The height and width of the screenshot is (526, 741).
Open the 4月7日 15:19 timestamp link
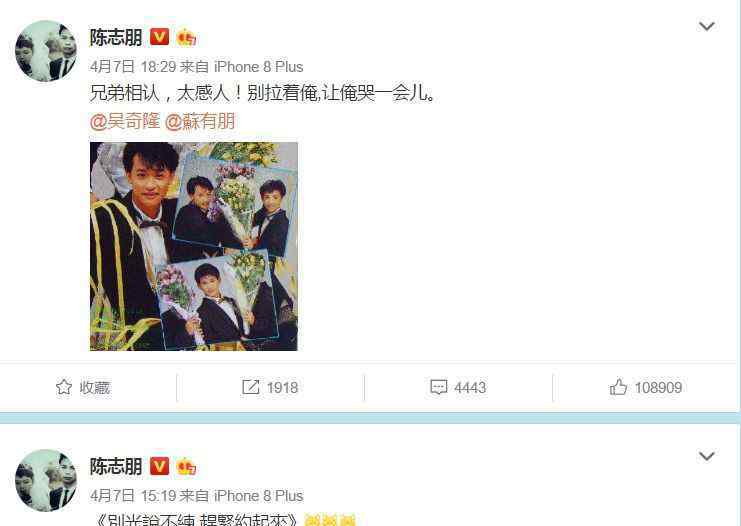click(133, 496)
